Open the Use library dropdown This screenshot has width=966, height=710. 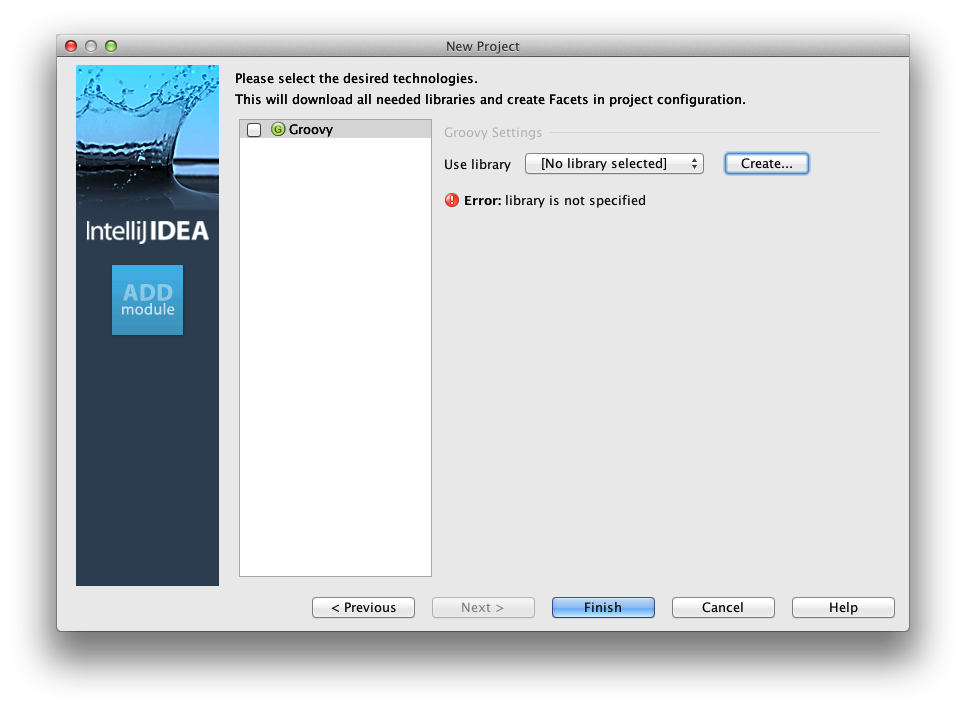tap(614, 164)
